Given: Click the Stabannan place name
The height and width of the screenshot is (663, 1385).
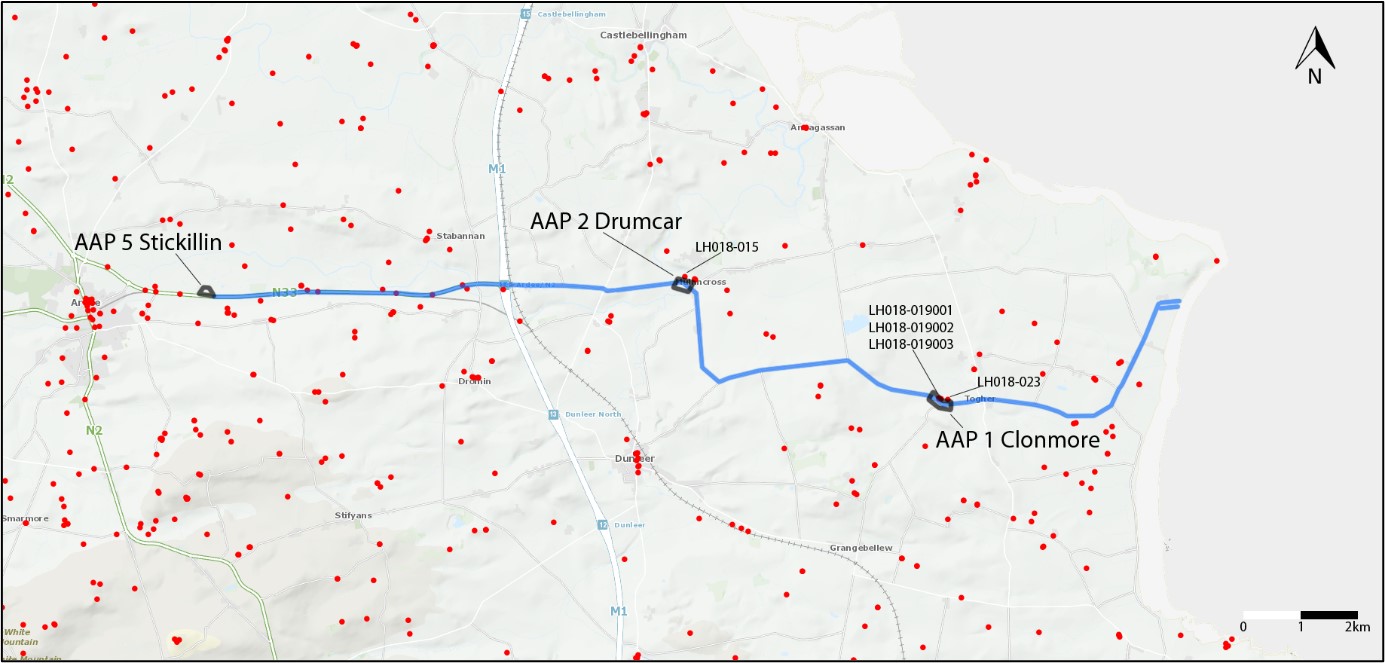Looking at the screenshot, I should 460,236.
